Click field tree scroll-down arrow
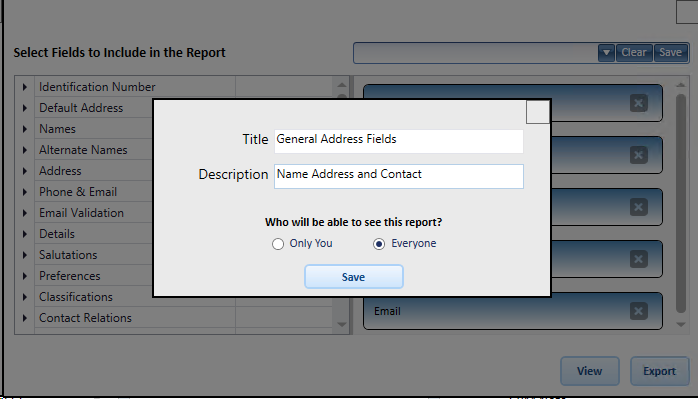 pos(342,325)
